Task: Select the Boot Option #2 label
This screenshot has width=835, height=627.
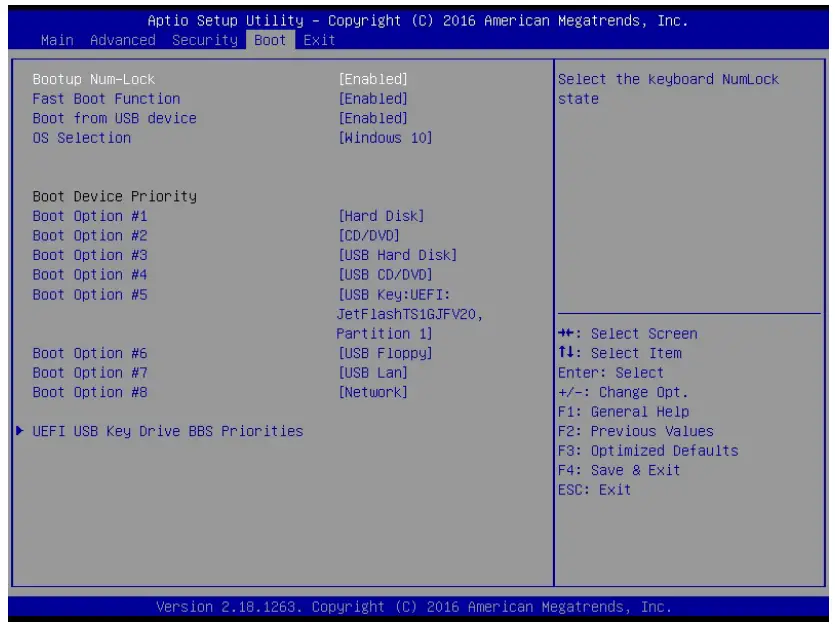Action: [x=90, y=235]
